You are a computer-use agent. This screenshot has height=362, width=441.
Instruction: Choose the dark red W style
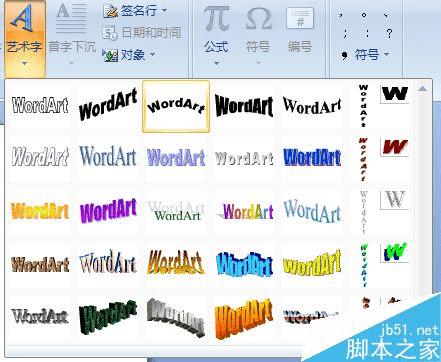coord(395,147)
